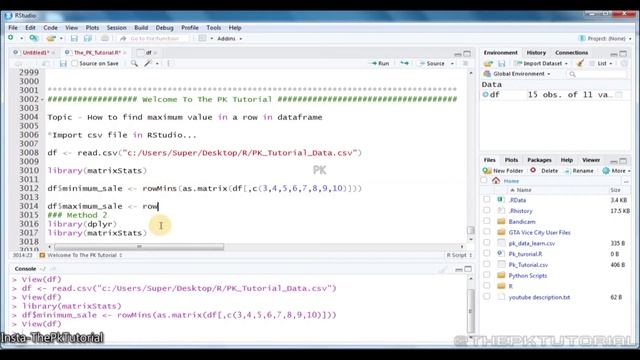
Task: Click the Refresh icon in Environment pane
Action: coord(624,63)
